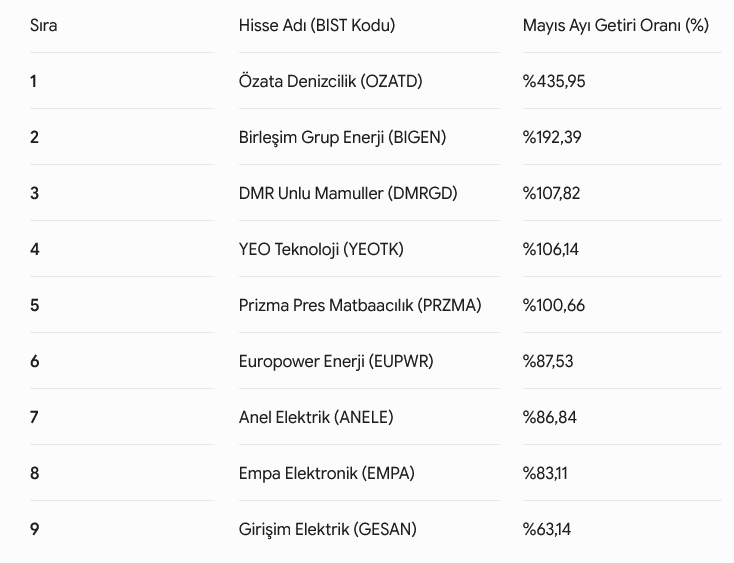Click the %86,84 return cell
Image resolution: width=734 pixels, height=563 pixels.
(550, 417)
